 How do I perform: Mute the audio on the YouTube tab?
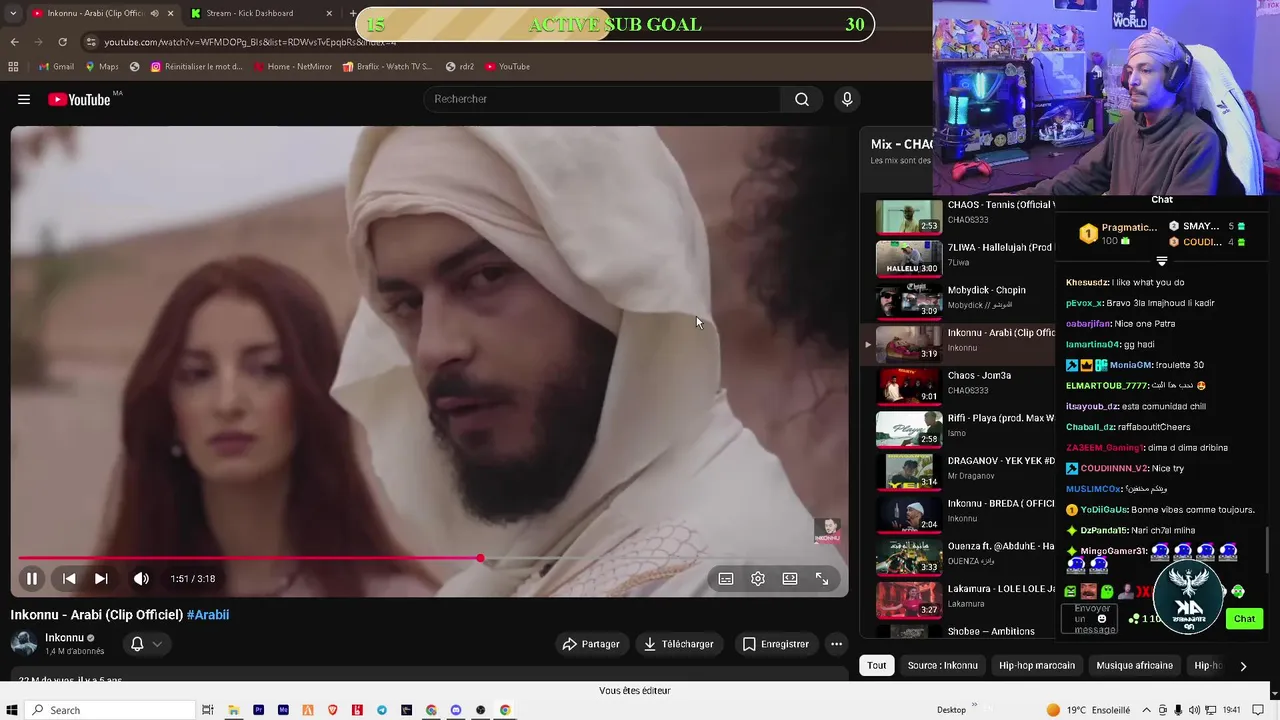coord(154,13)
